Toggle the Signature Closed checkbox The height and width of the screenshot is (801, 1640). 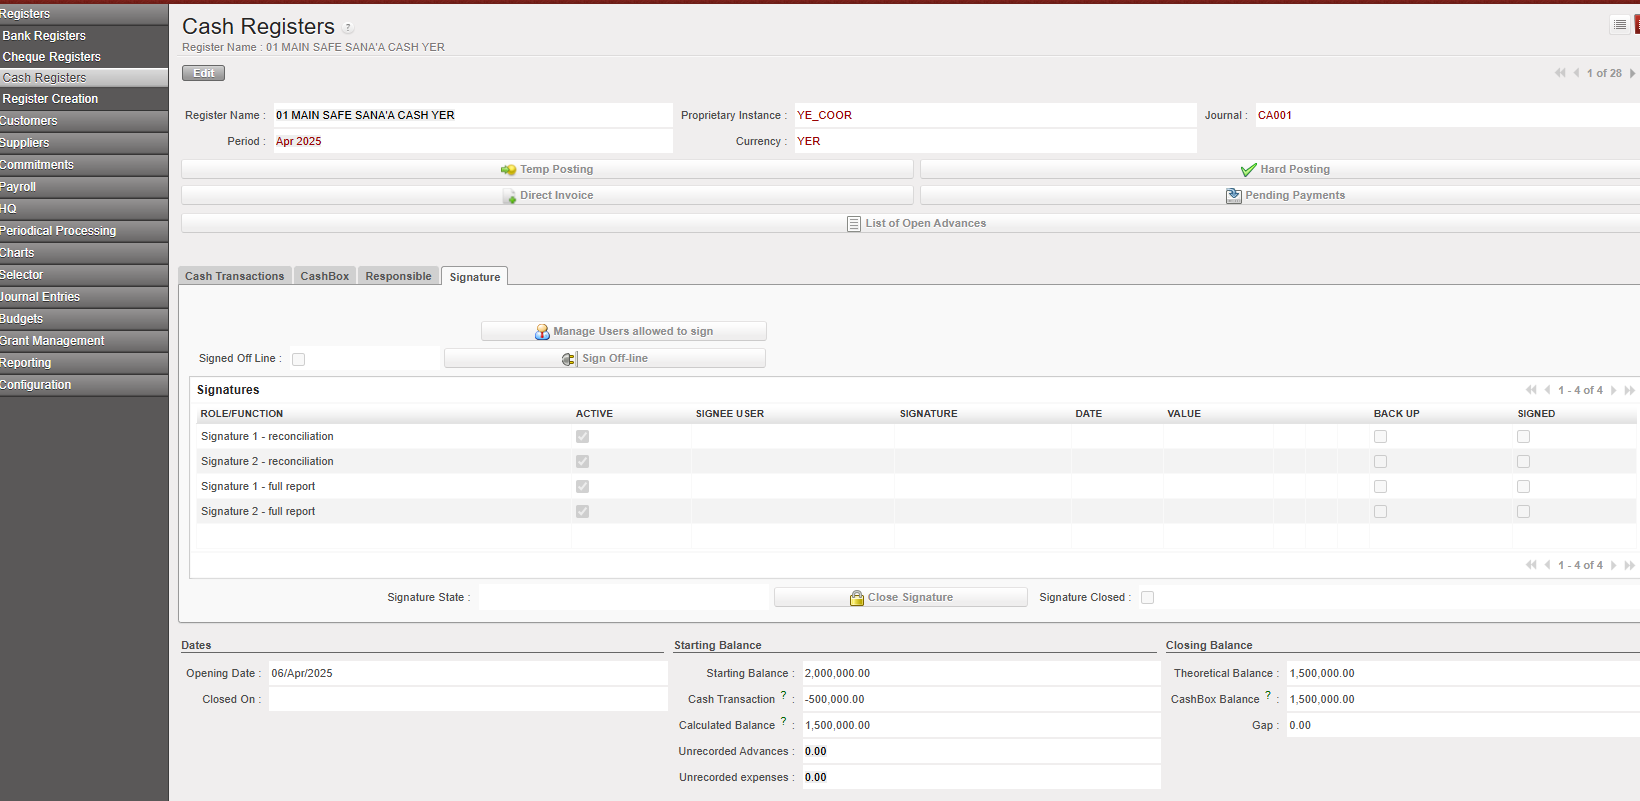1147,598
